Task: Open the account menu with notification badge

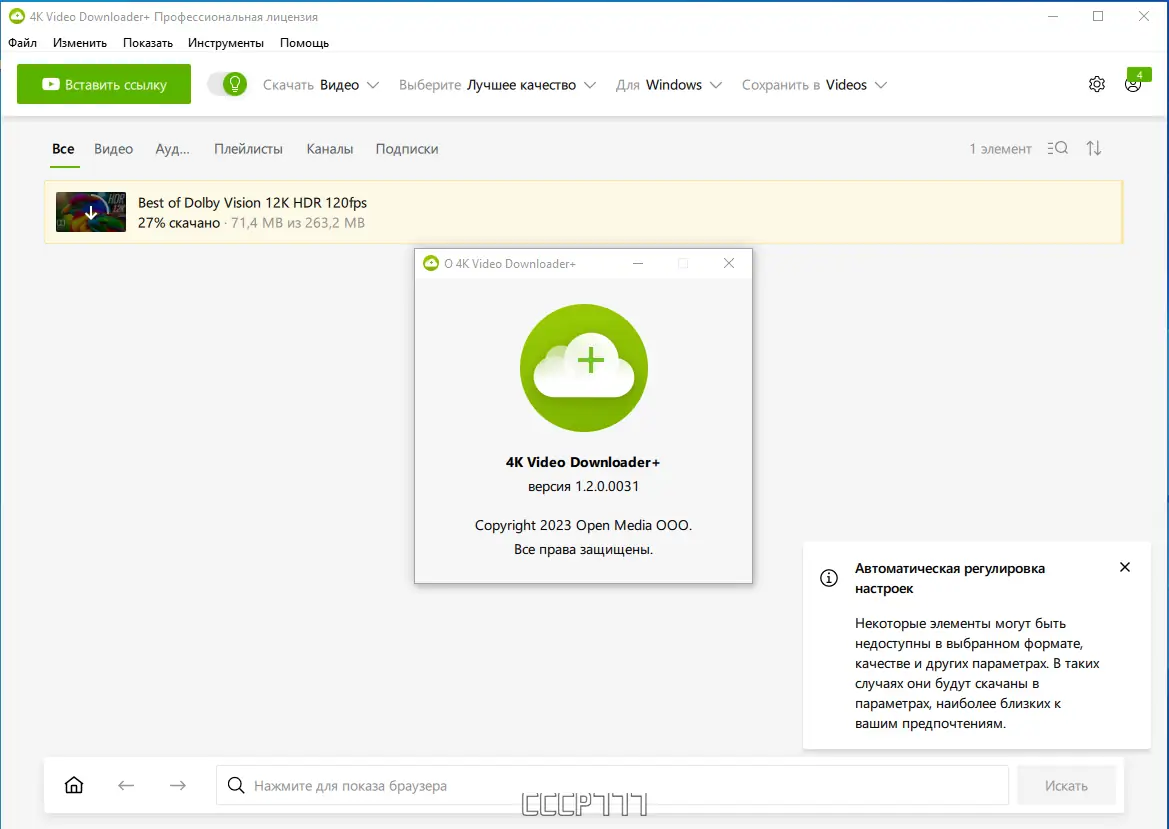Action: coord(1133,84)
